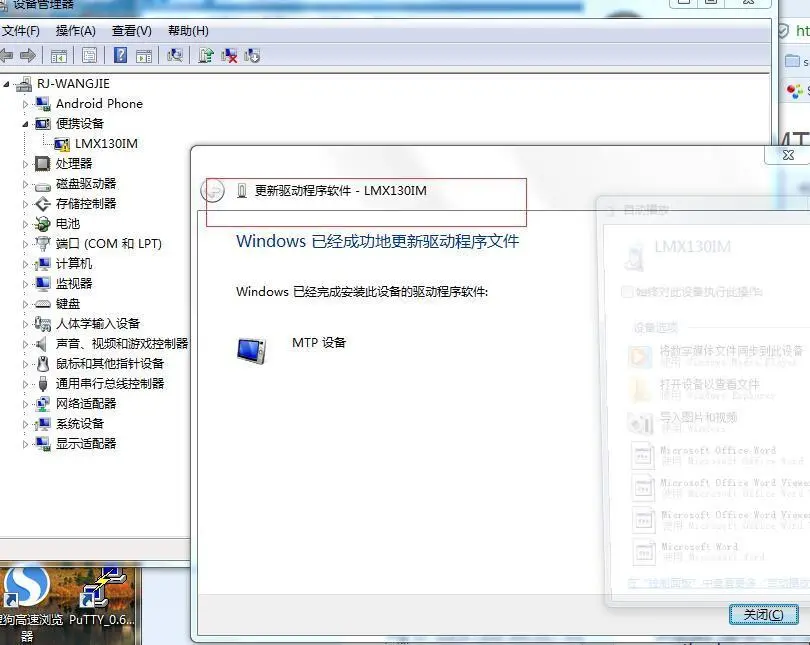Image resolution: width=810 pixels, height=645 pixels.
Task: Expand the 人体学输入设备 node
Action: (x=25, y=324)
